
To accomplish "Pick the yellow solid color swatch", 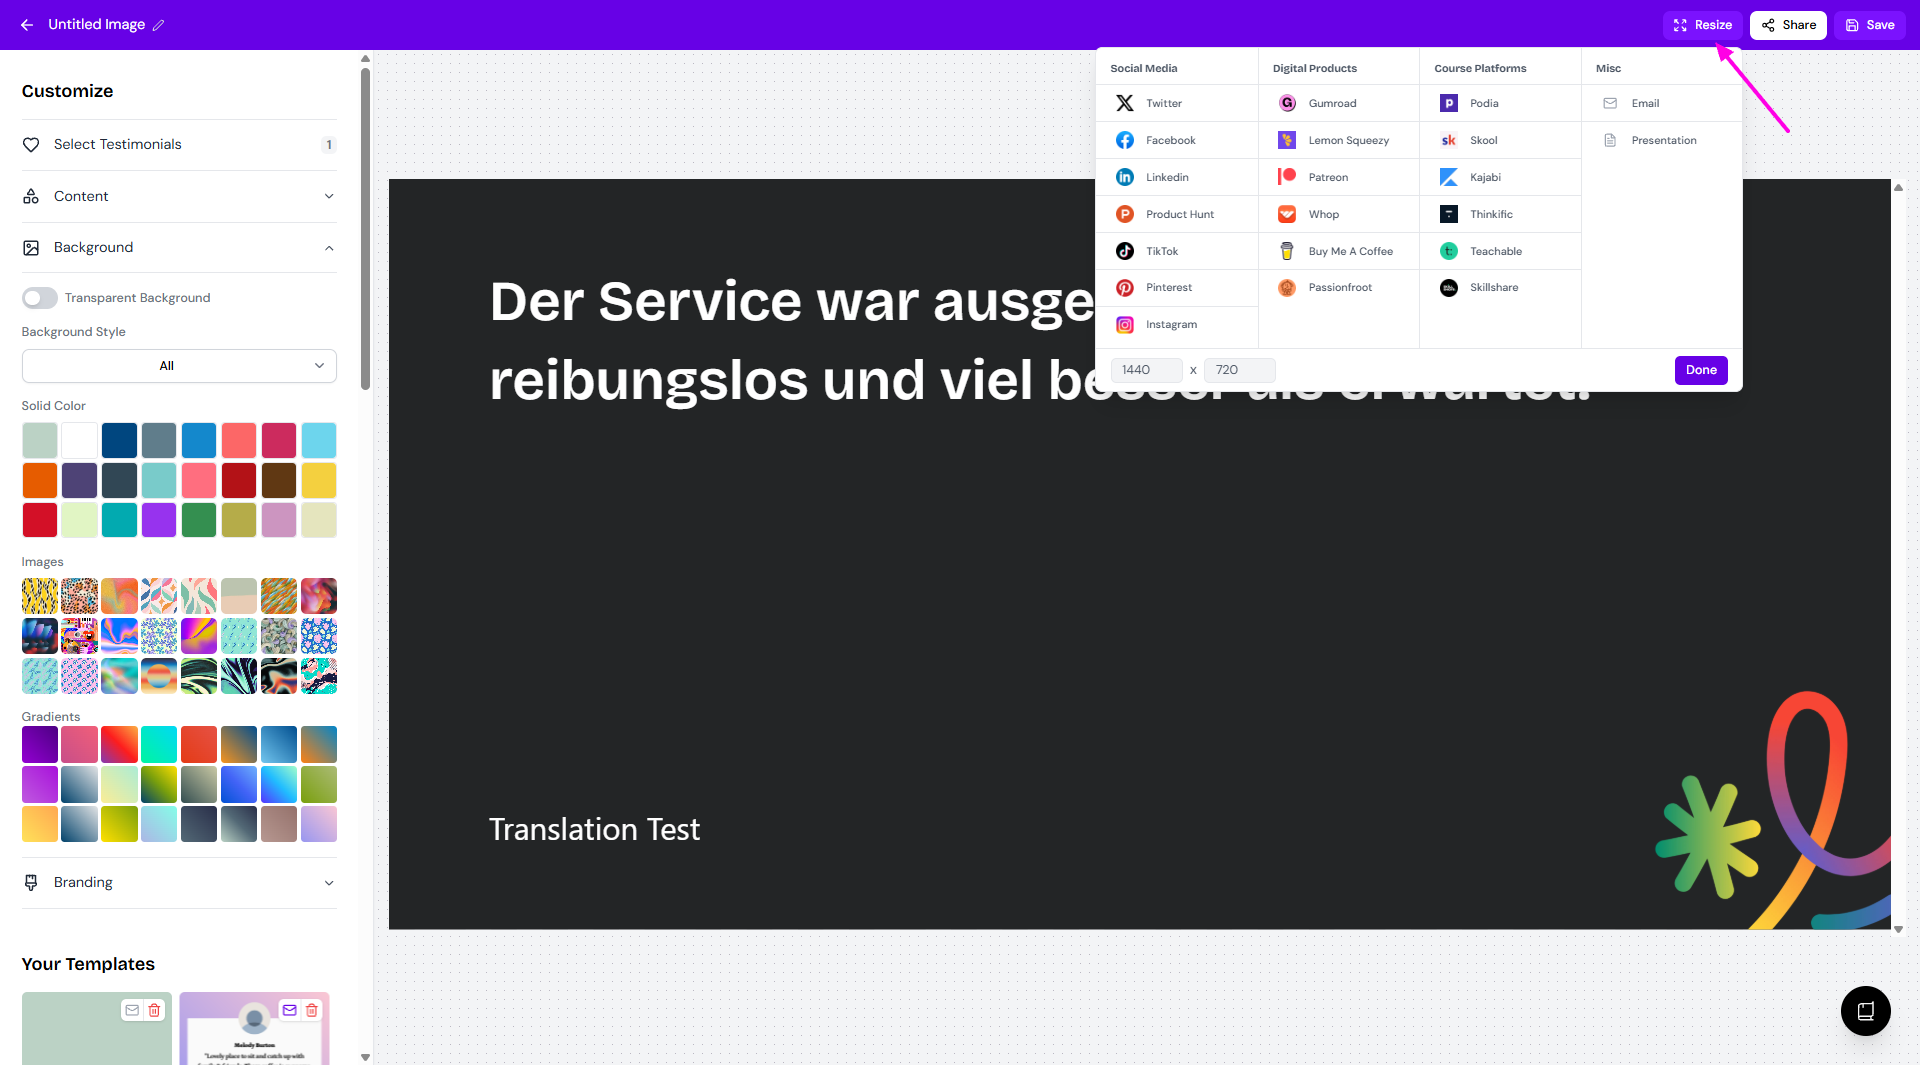I will click(319, 481).
